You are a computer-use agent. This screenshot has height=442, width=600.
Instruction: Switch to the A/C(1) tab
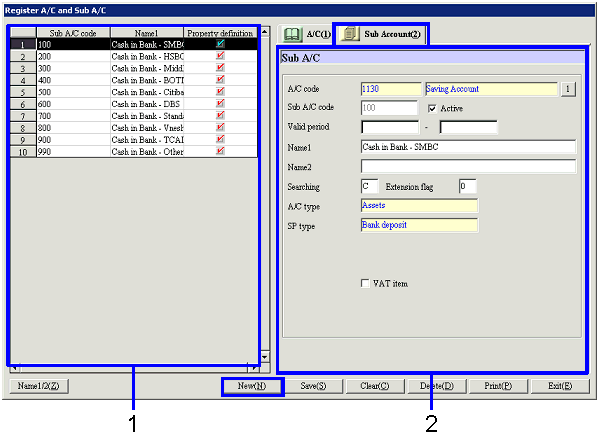304,34
